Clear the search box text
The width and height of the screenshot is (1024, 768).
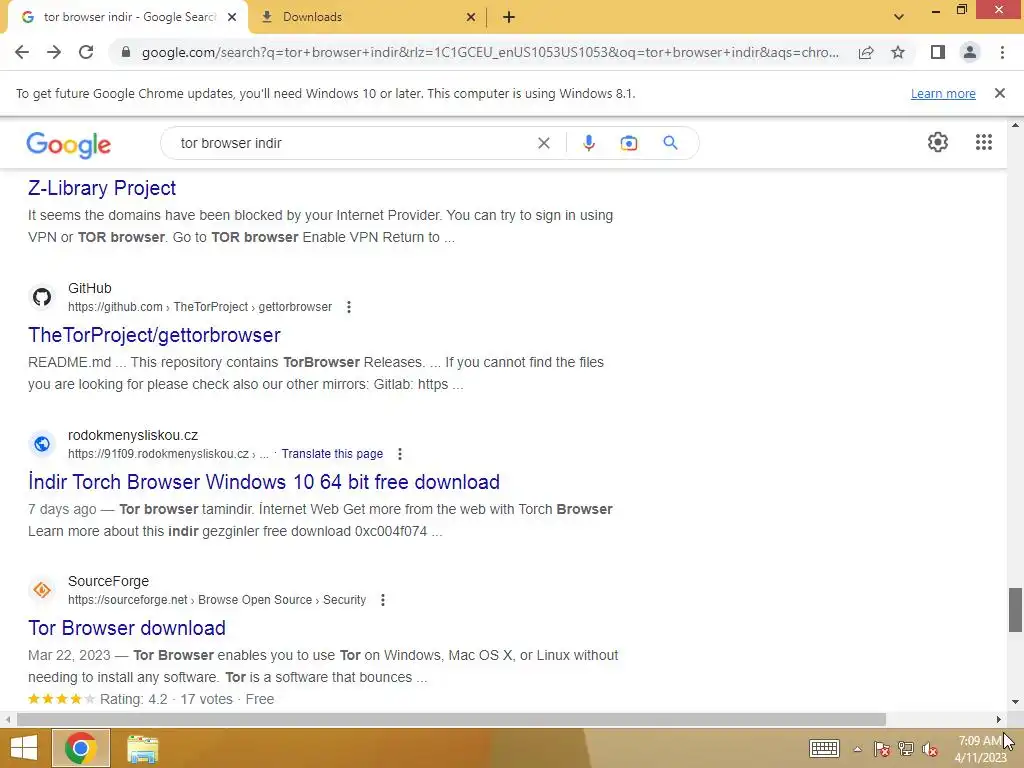(x=543, y=143)
